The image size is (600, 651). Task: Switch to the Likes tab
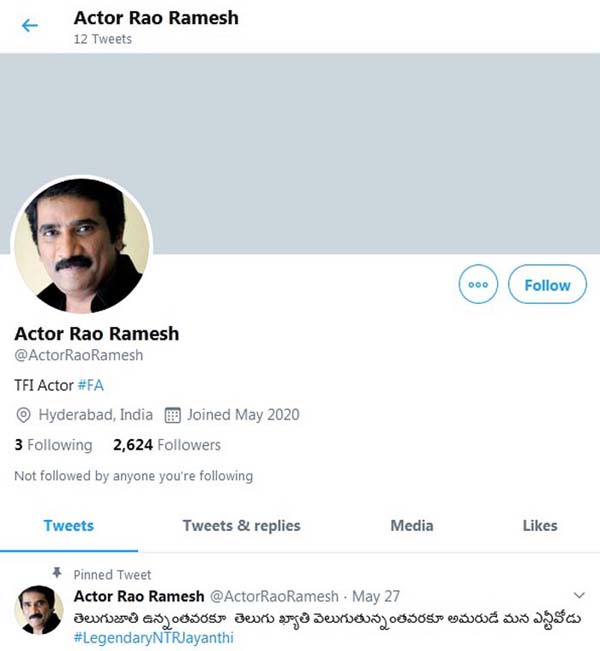540,526
